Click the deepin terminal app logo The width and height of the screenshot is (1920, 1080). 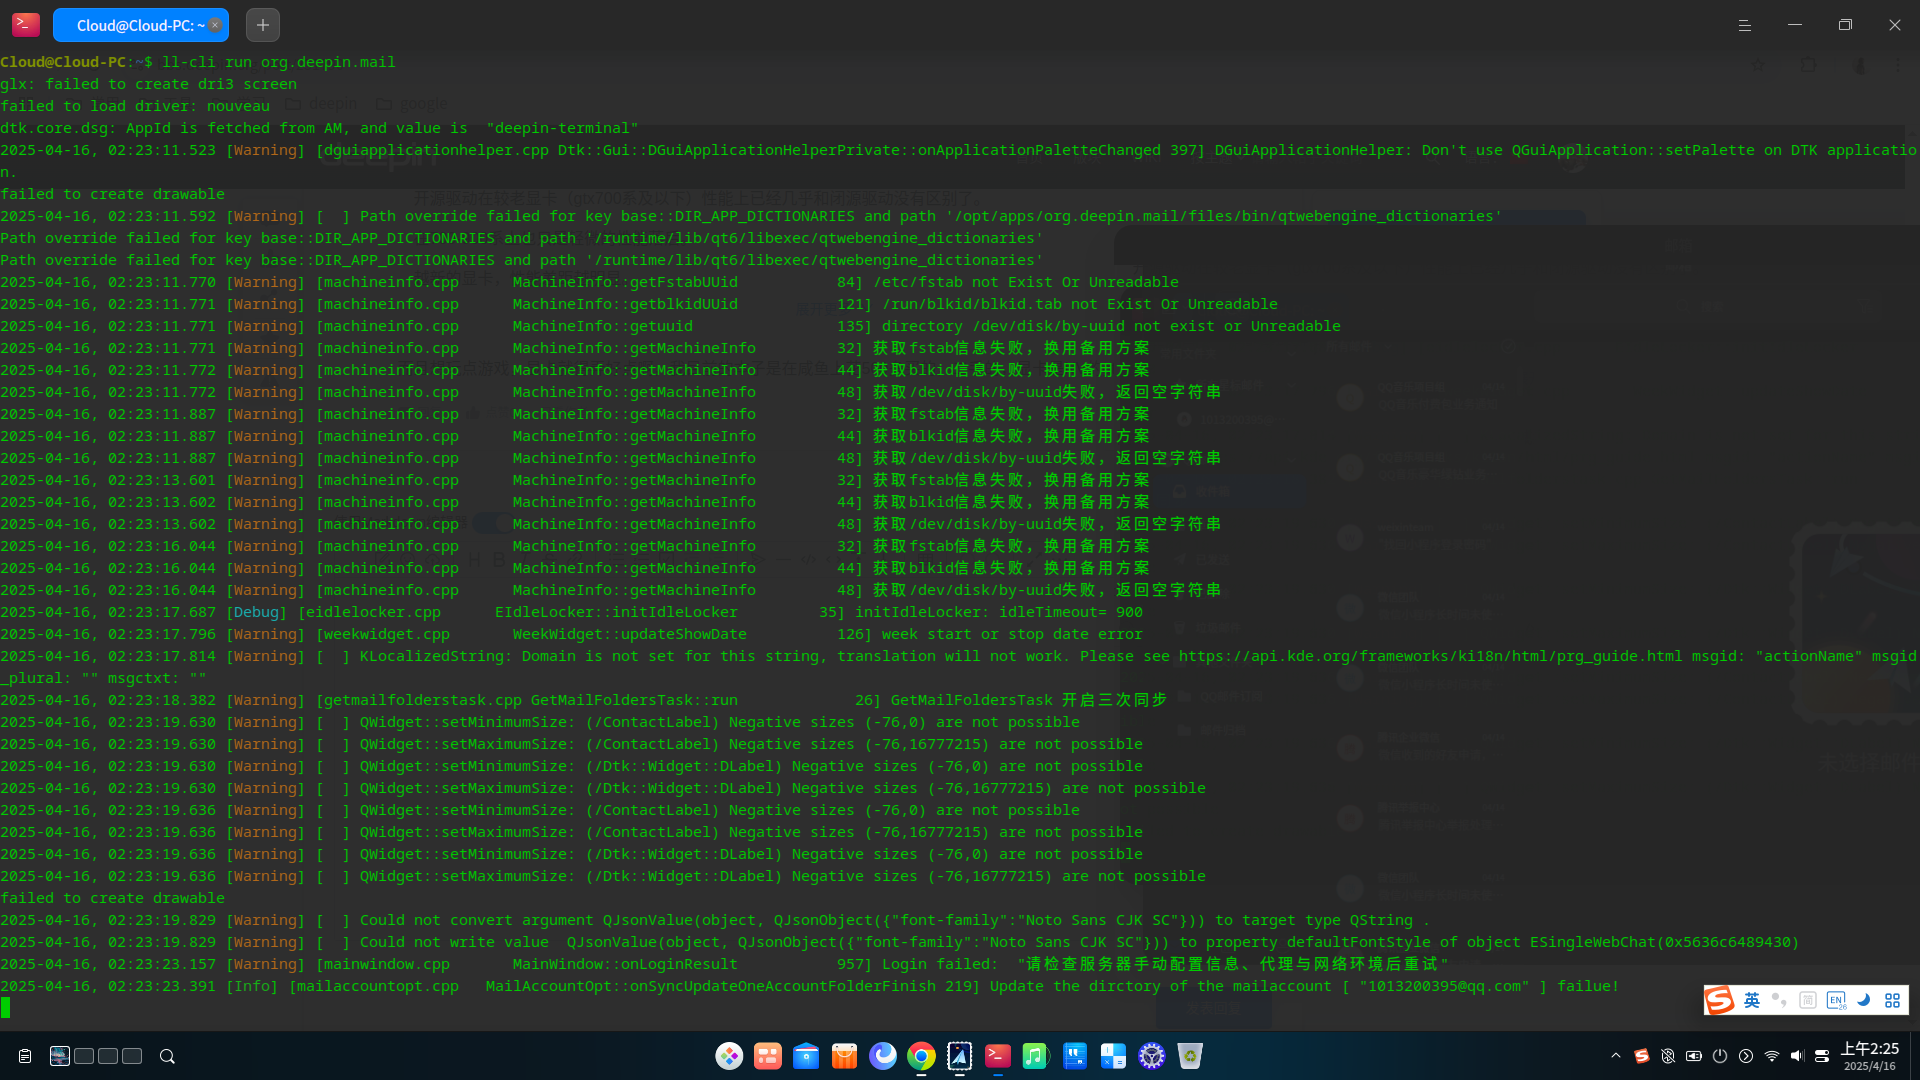tap(26, 25)
